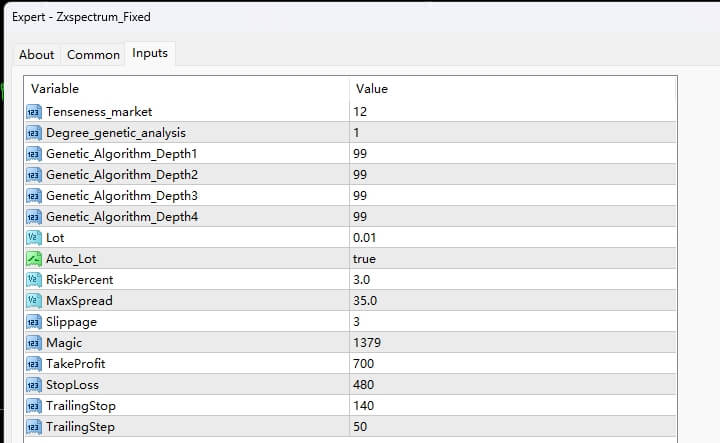720x443 pixels.
Task: Click the icon next to Genetic_Algorithm_Depth3
Action: (x=34, y=195)
